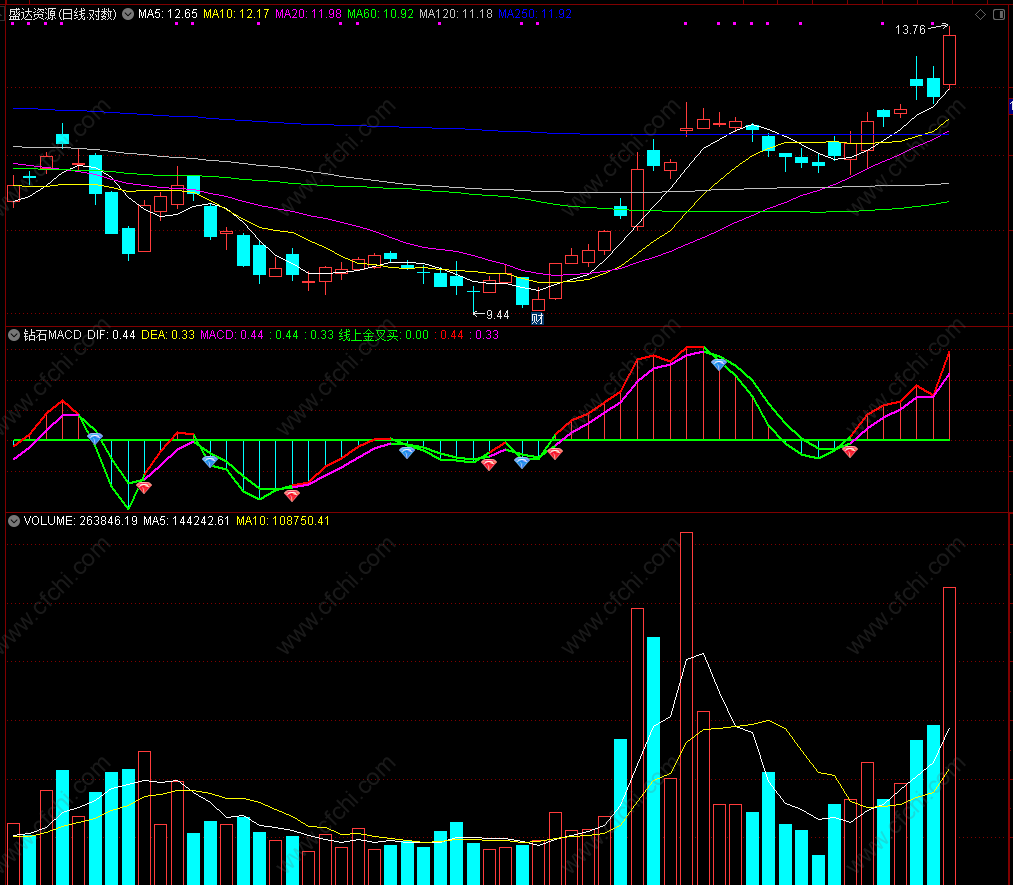Viewport: 1013px width, 885px height.
Task: Click the 13.76 high price label
Action: [910, 30]
